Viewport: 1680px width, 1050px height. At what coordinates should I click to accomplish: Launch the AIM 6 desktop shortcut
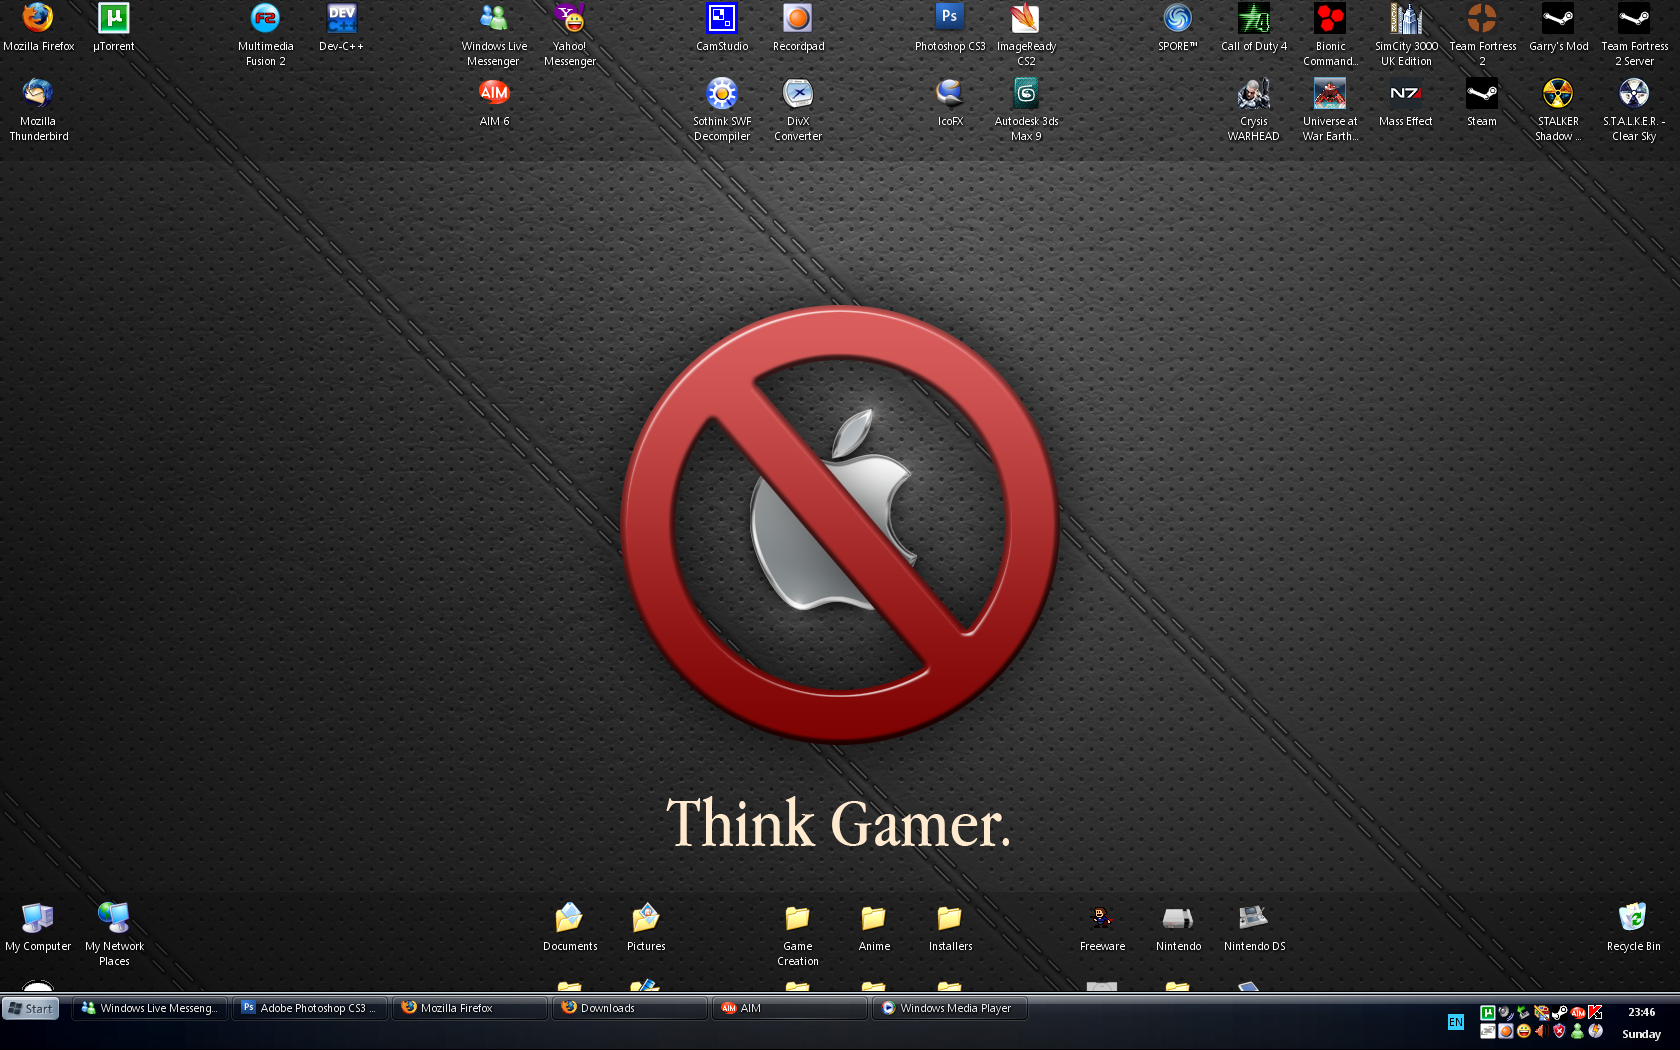(x=494, y=102)
